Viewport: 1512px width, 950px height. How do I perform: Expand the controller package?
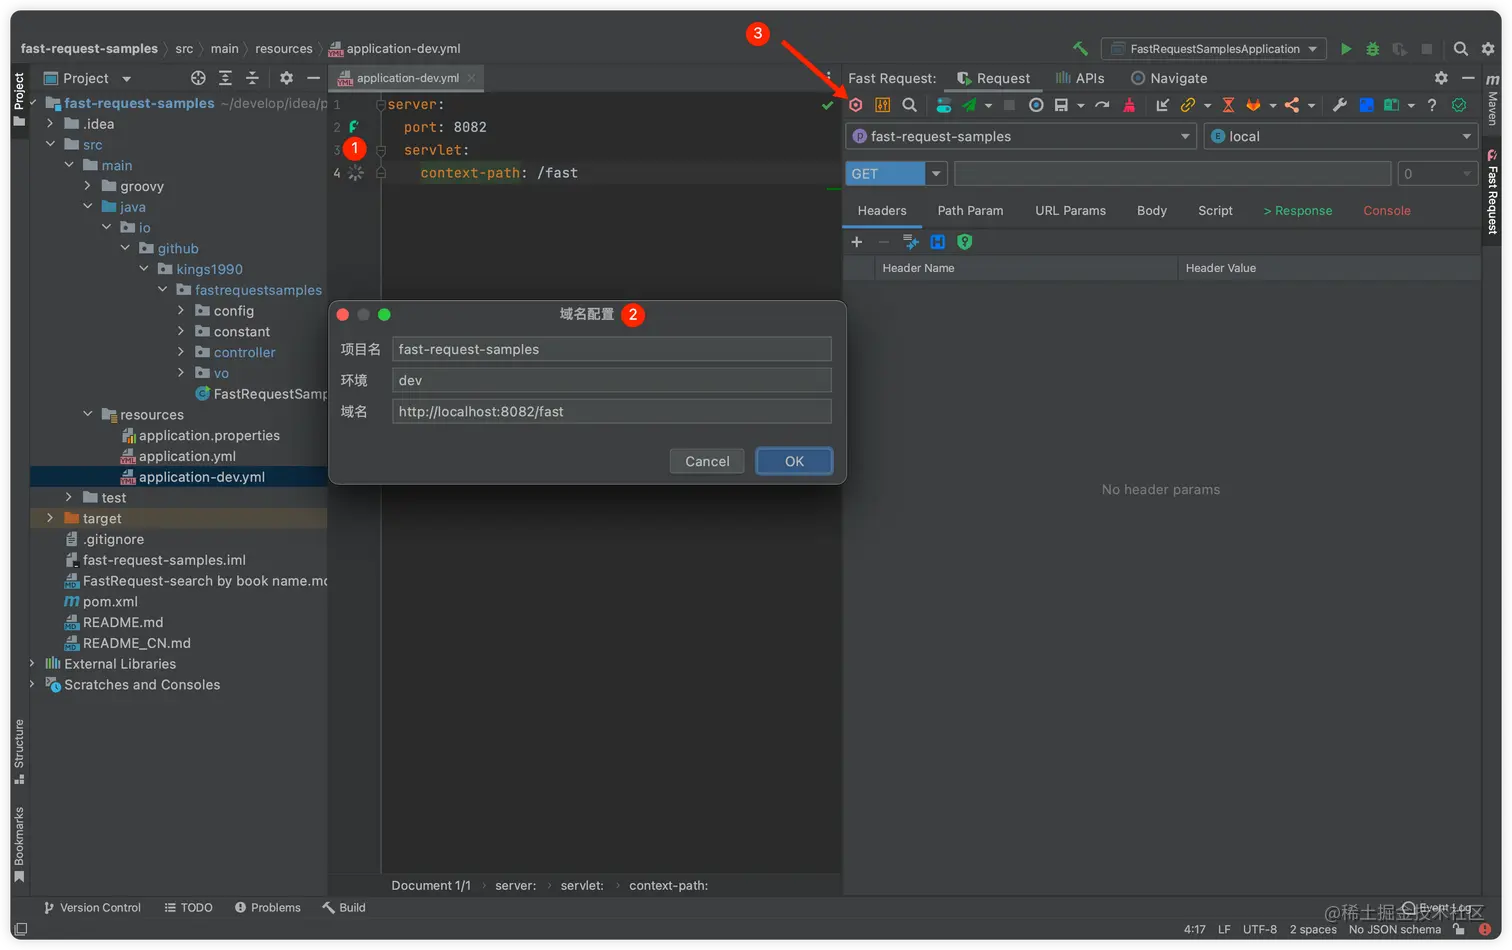tap(181, 352)
